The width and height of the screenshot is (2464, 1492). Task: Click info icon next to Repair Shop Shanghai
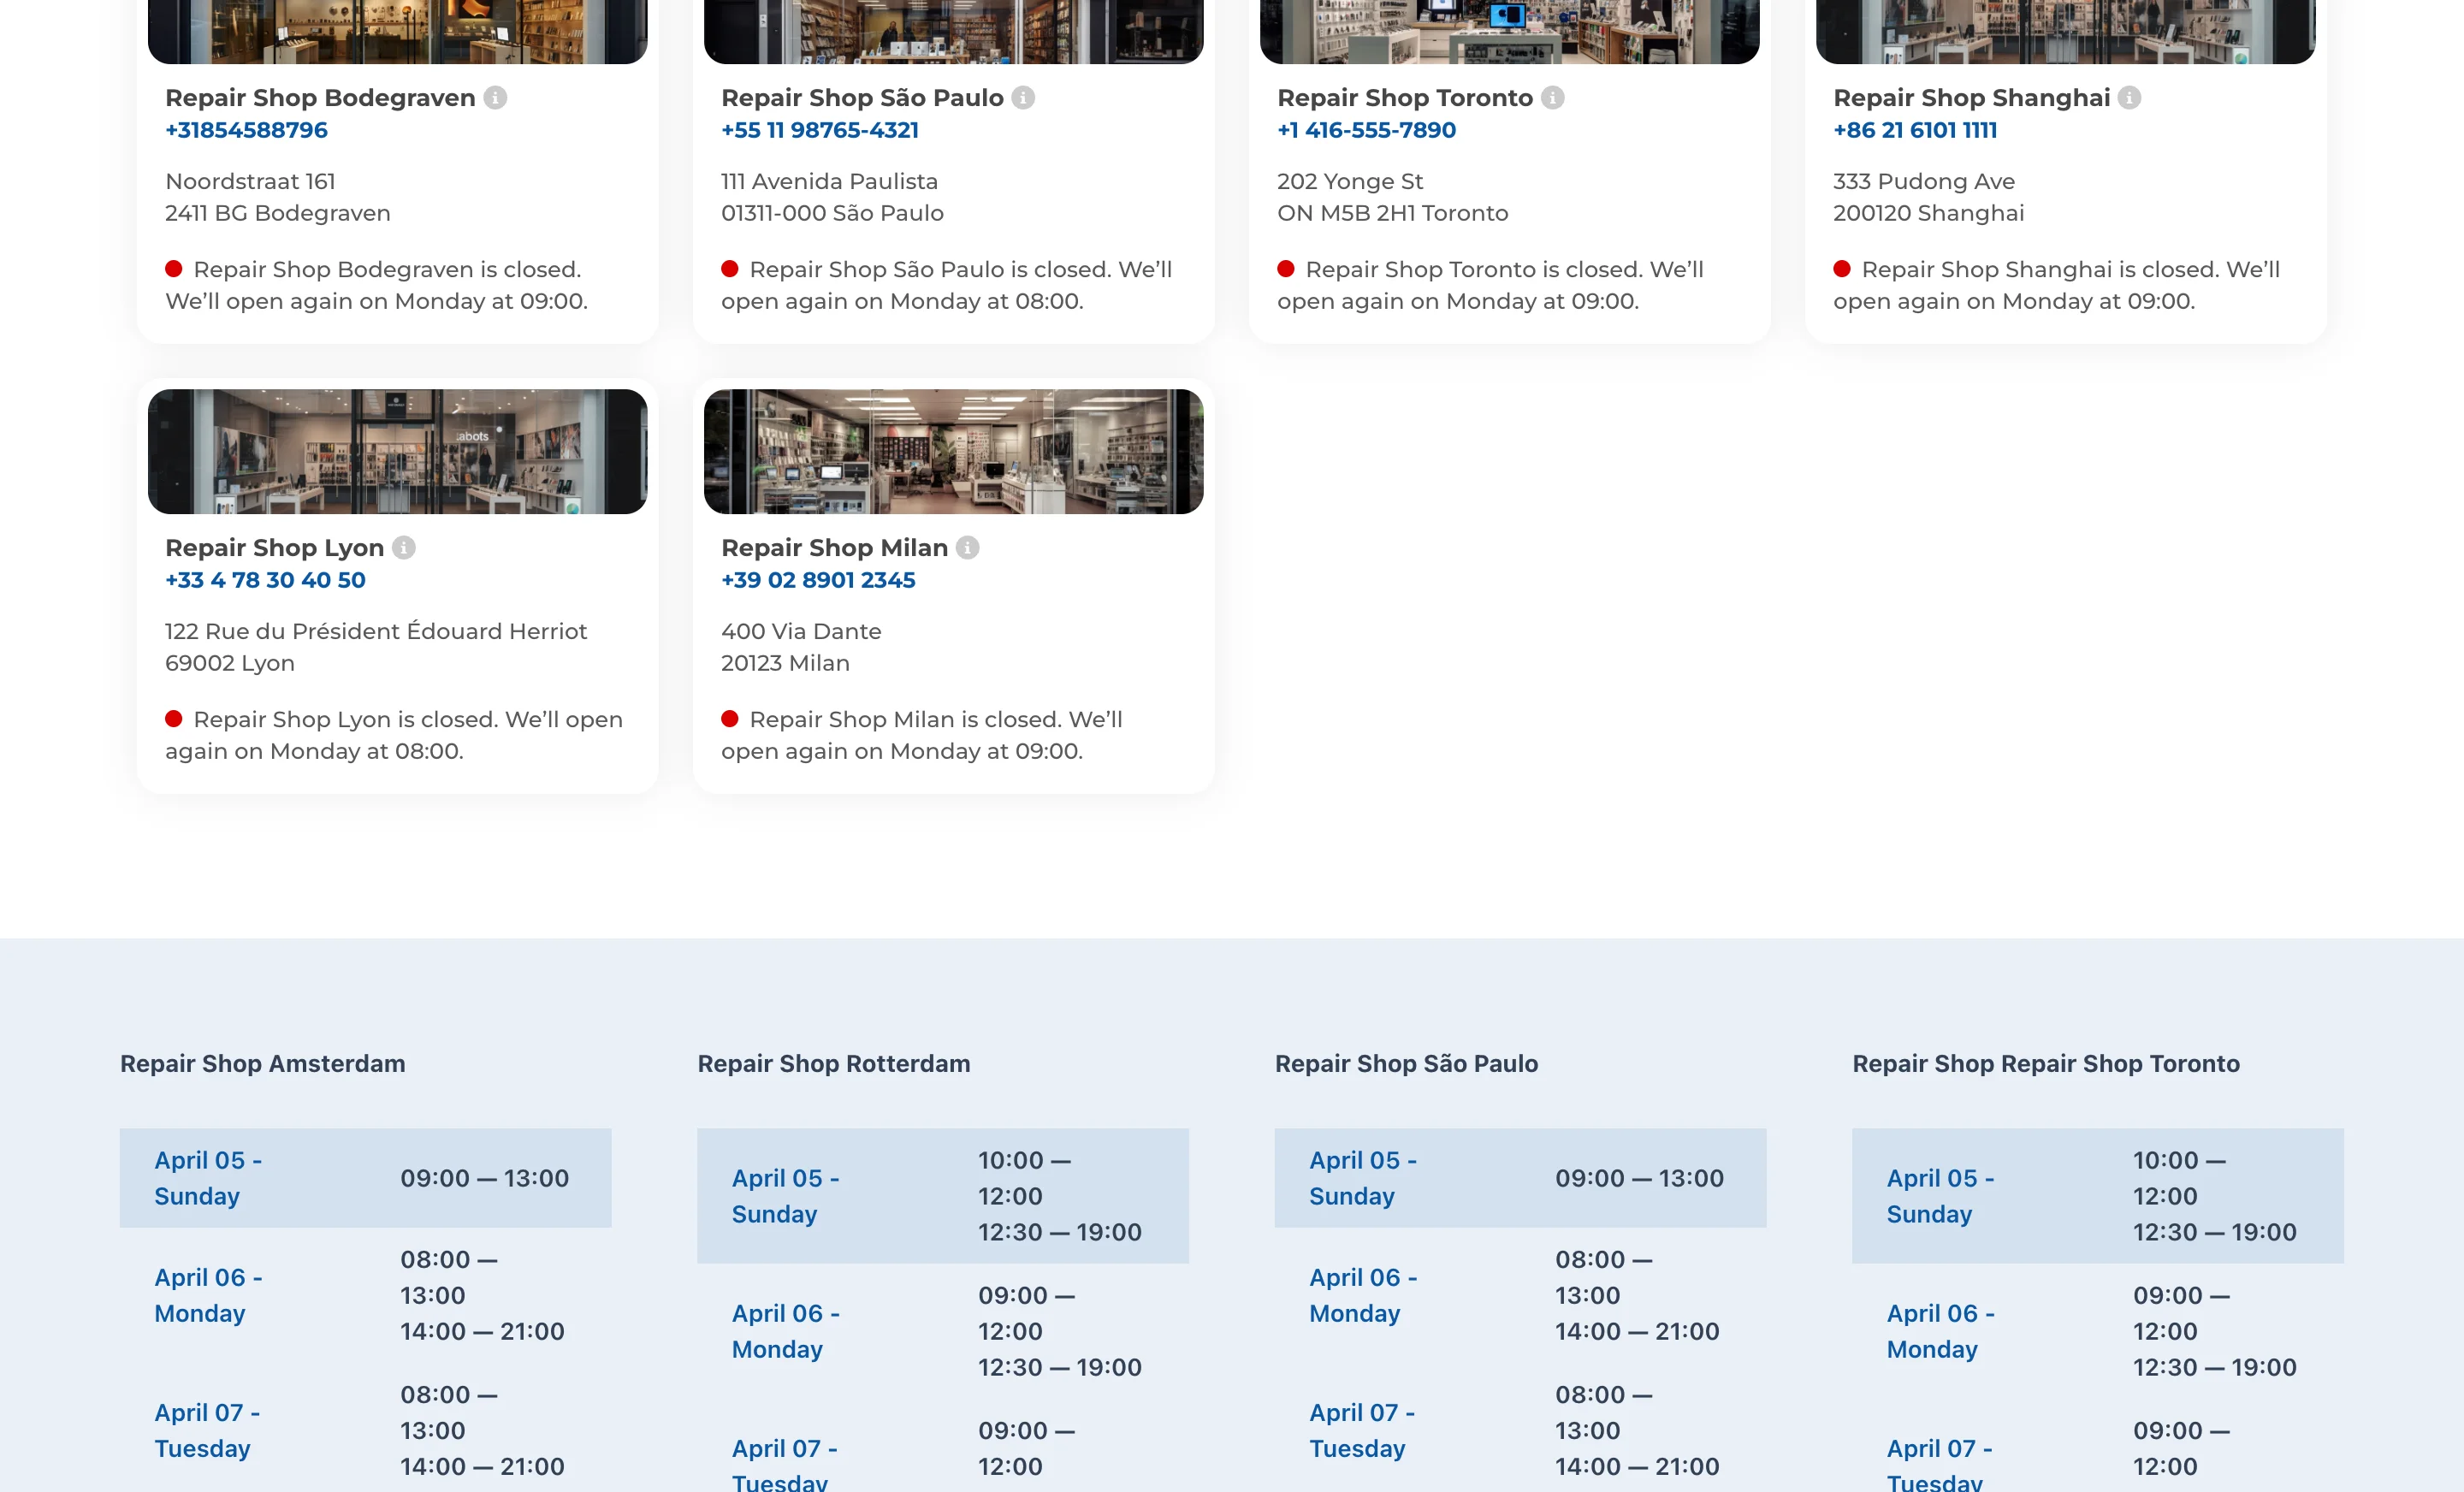(2129, 97)
